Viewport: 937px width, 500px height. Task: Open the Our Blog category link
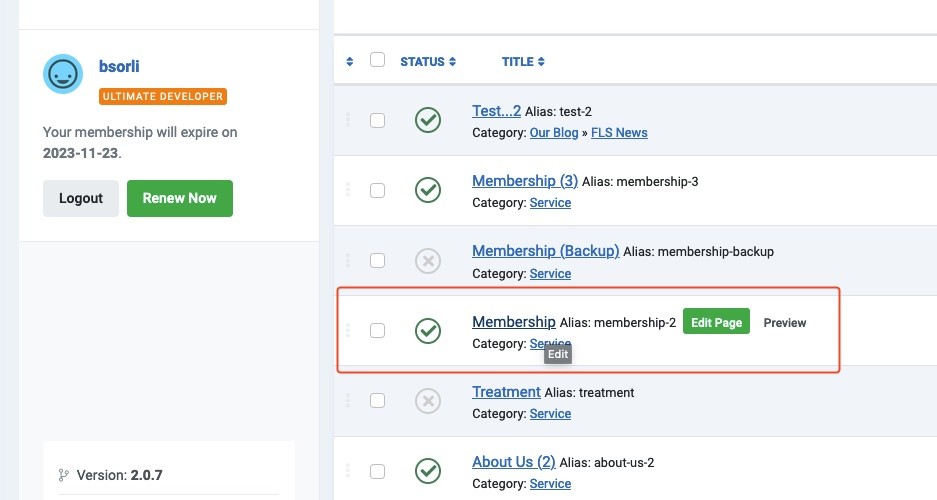(x=554, y=133)
